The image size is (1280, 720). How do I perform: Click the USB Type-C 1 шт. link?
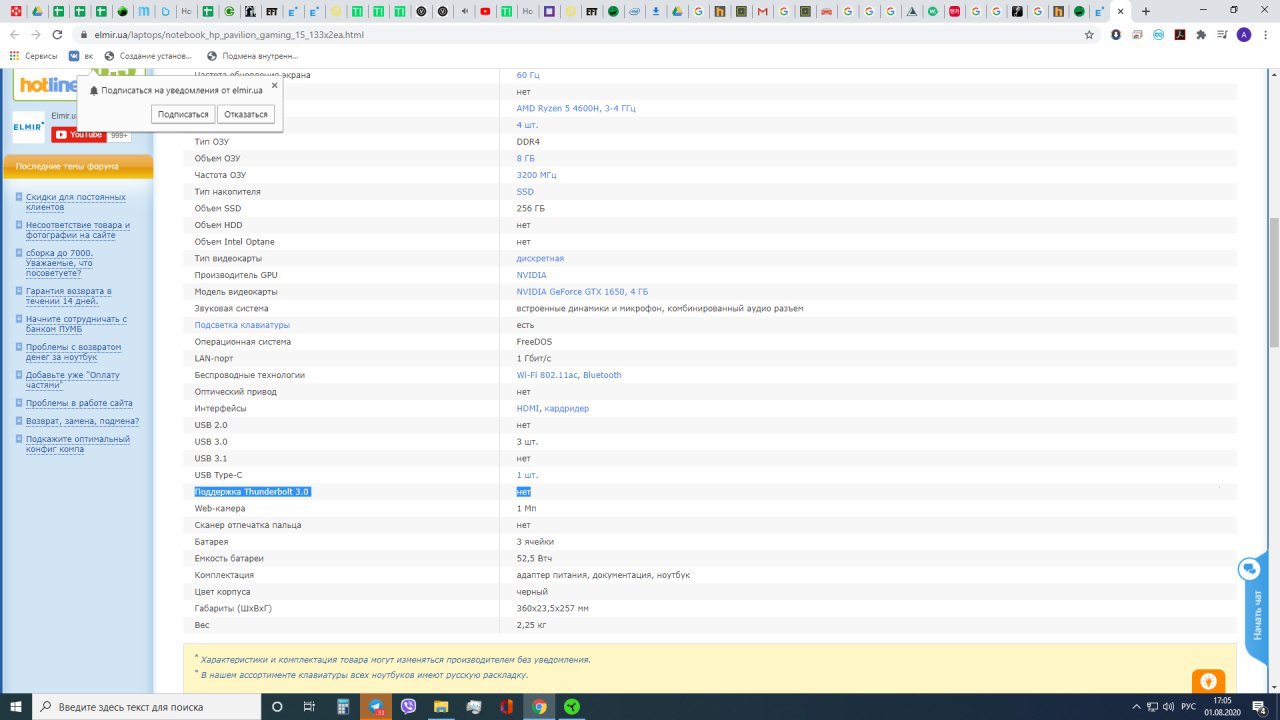(x=527, y=475)
